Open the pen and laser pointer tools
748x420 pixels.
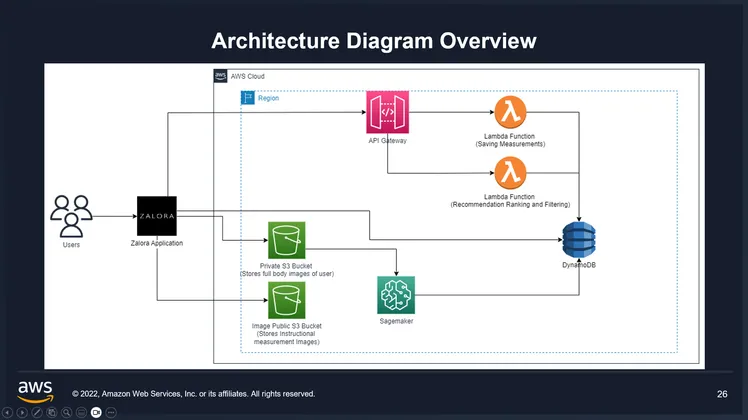[37, 412]
